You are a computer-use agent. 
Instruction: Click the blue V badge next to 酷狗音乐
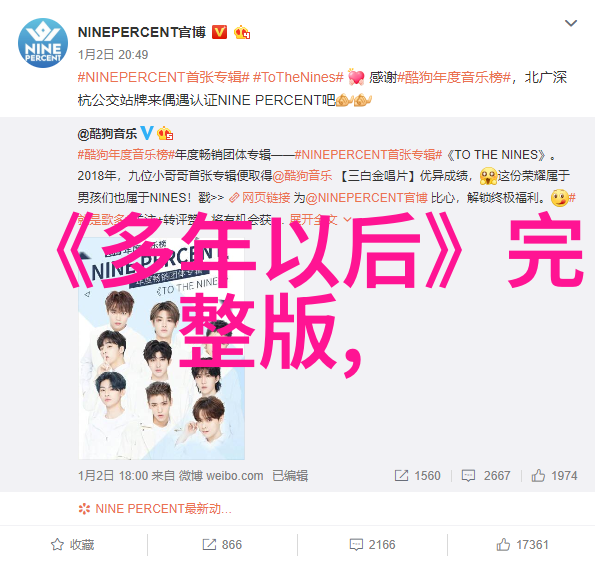click(x=147, y=133)
